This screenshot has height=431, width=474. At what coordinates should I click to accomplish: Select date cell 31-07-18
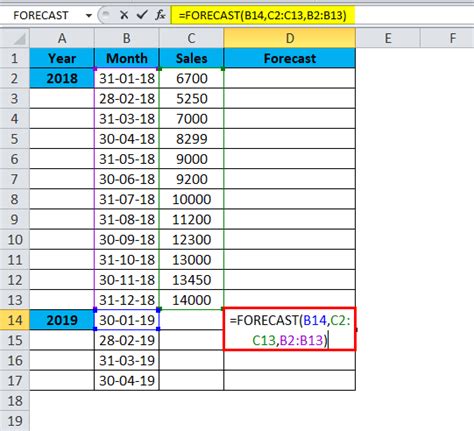coord(127,199)
